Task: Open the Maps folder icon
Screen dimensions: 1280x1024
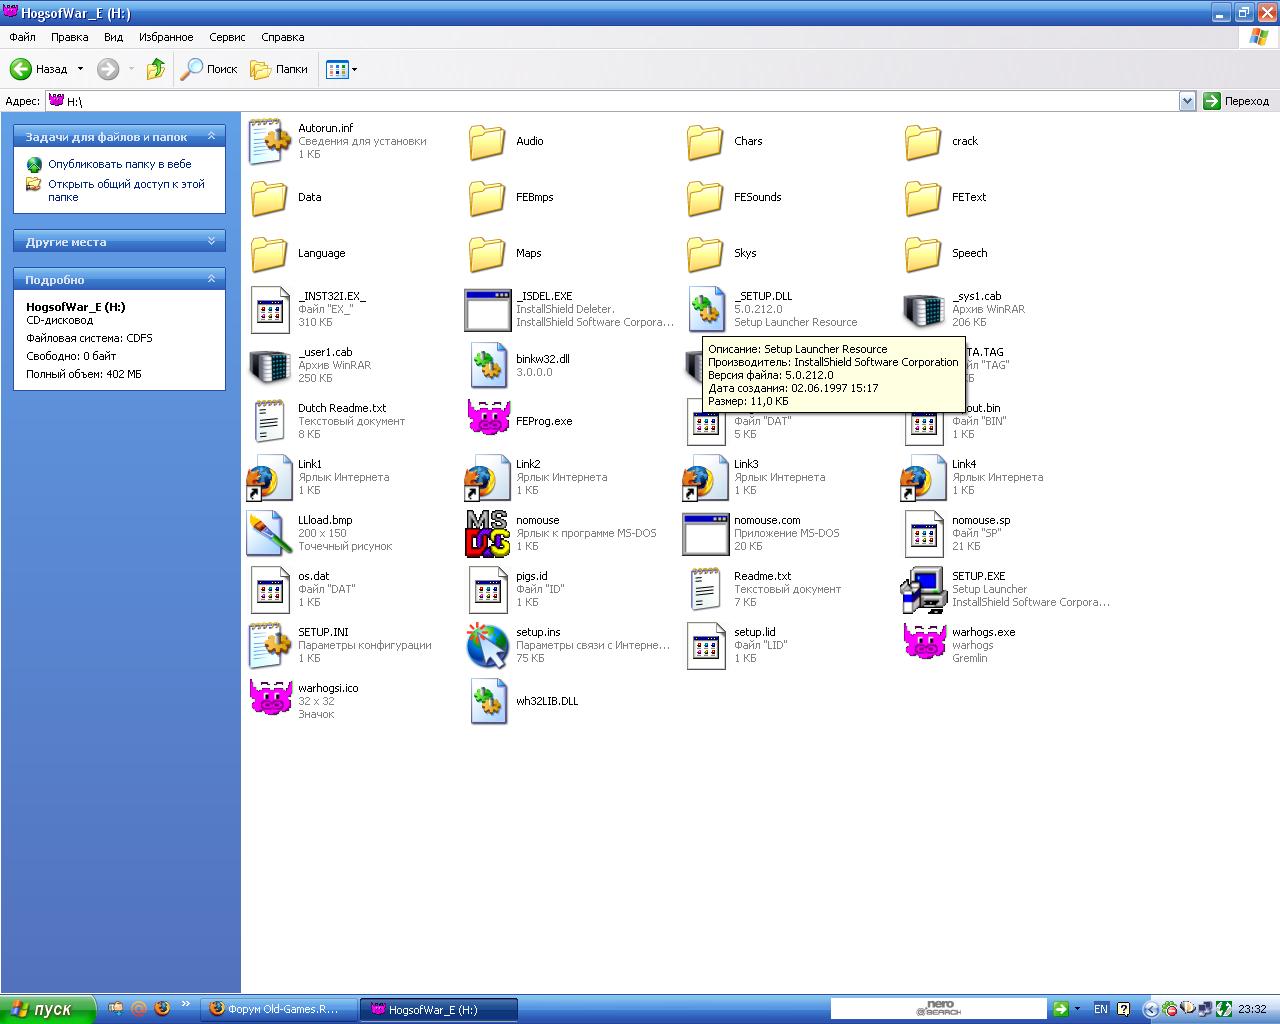Action: click(487, 253)
